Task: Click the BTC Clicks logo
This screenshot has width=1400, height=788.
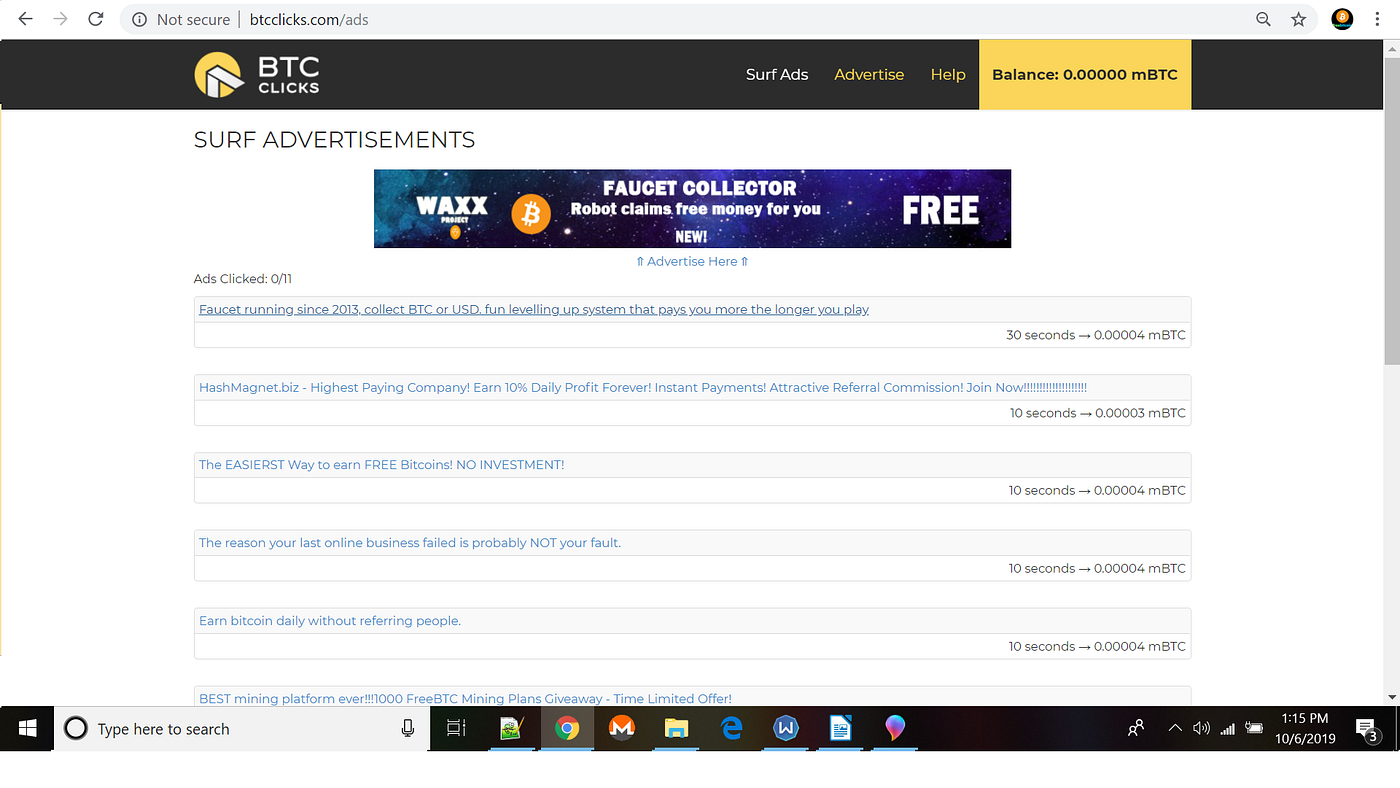Action: (257, 75)
